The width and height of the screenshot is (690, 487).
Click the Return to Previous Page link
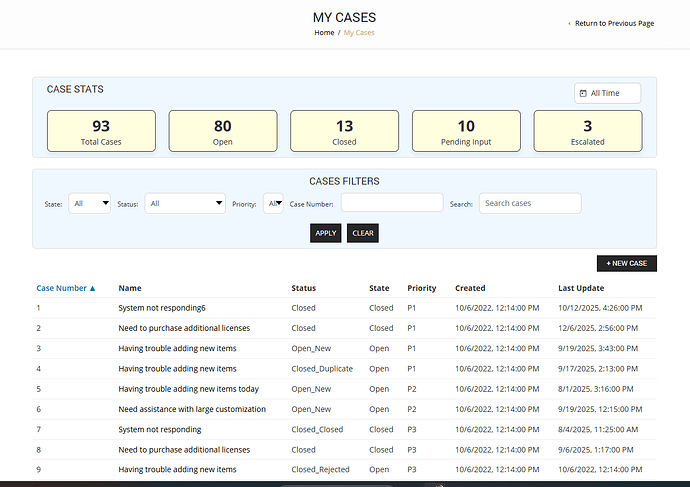[x=611, y=23]
